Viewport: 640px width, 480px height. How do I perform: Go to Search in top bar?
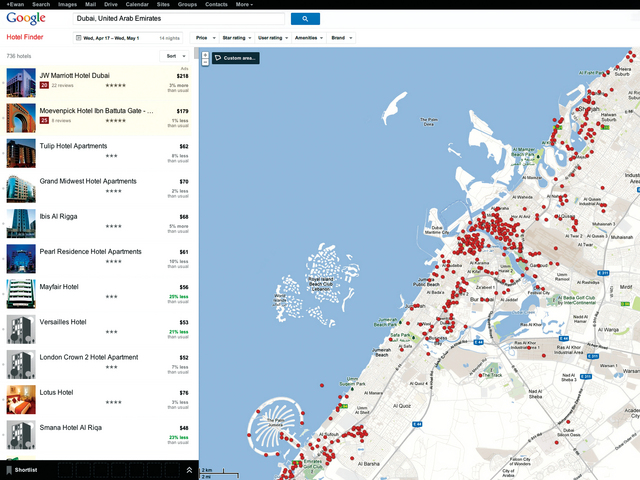(41, 4)
